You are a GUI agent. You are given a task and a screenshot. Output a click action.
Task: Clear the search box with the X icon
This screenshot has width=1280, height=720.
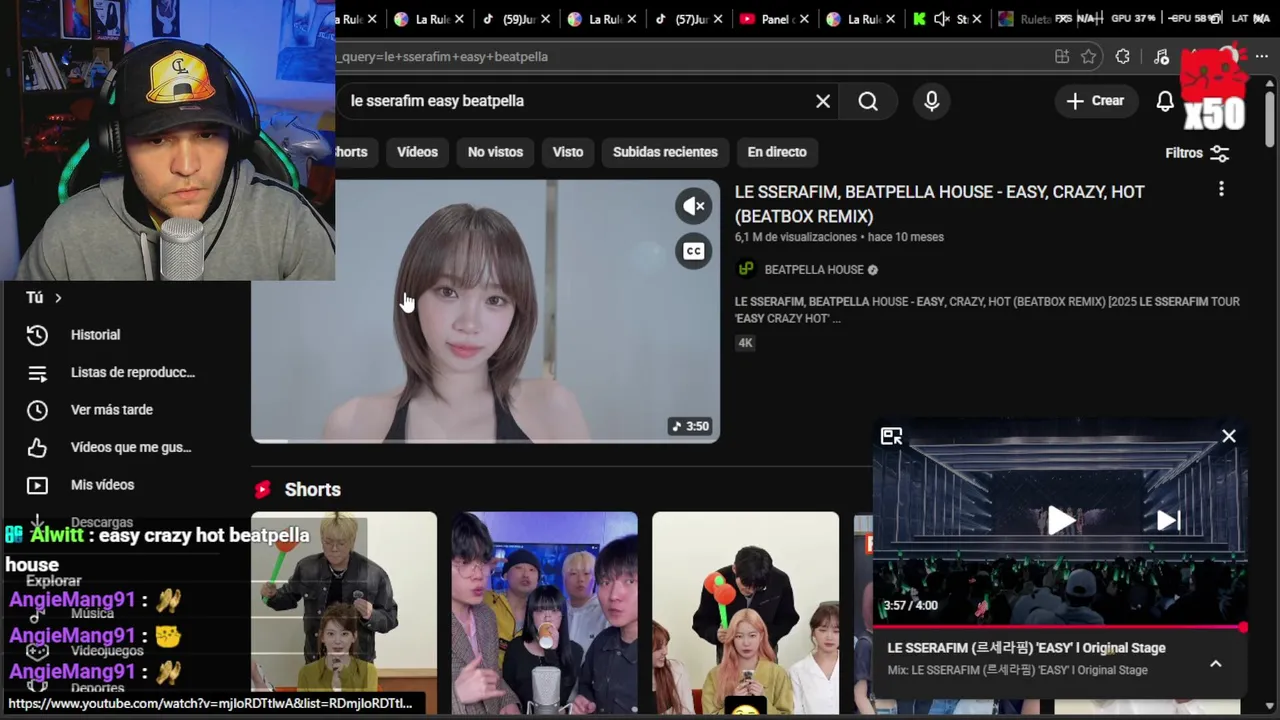point(823,101)
